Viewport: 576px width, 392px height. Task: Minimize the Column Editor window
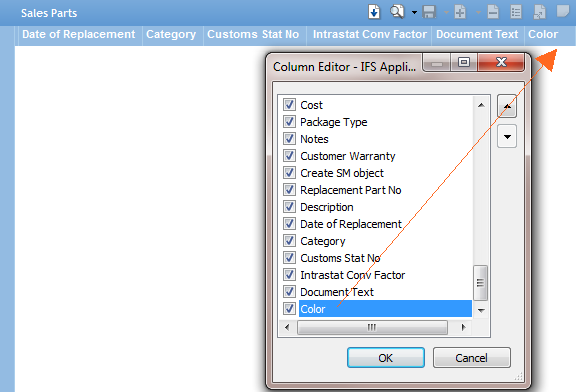pos(437,62)
